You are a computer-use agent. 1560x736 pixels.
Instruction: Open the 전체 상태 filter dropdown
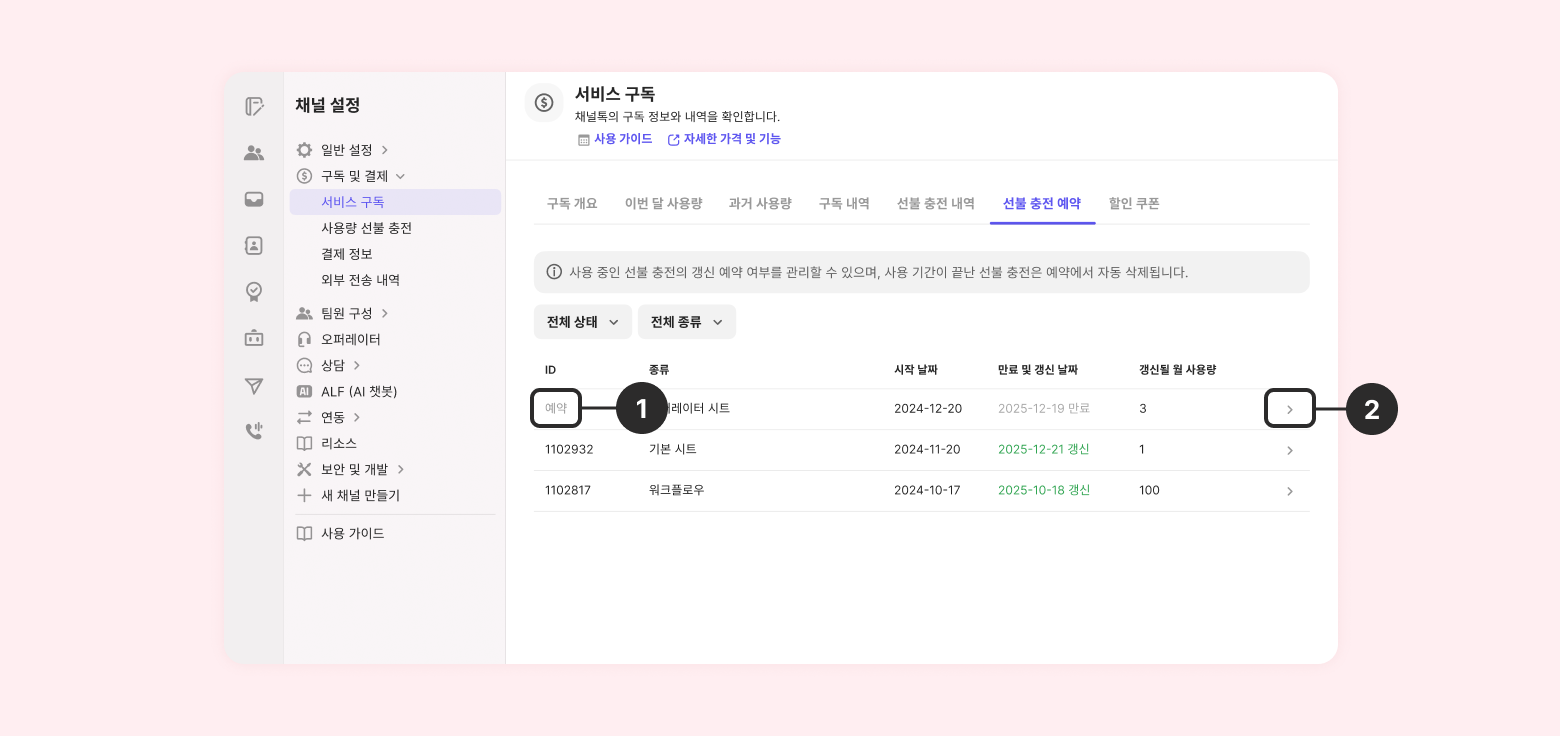click(x=582, y=322)
